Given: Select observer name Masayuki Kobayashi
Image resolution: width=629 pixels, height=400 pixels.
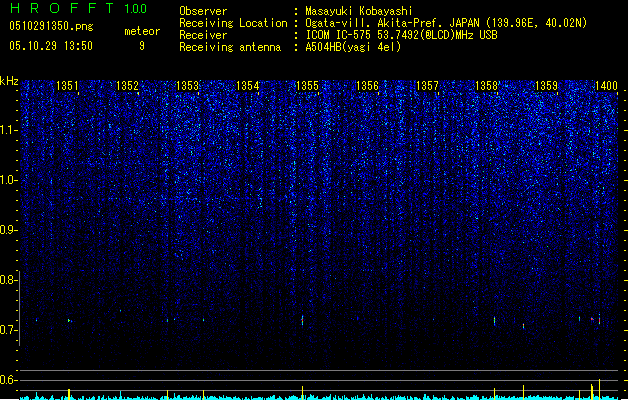Looking at the screenshot, I should click(359, 11).
